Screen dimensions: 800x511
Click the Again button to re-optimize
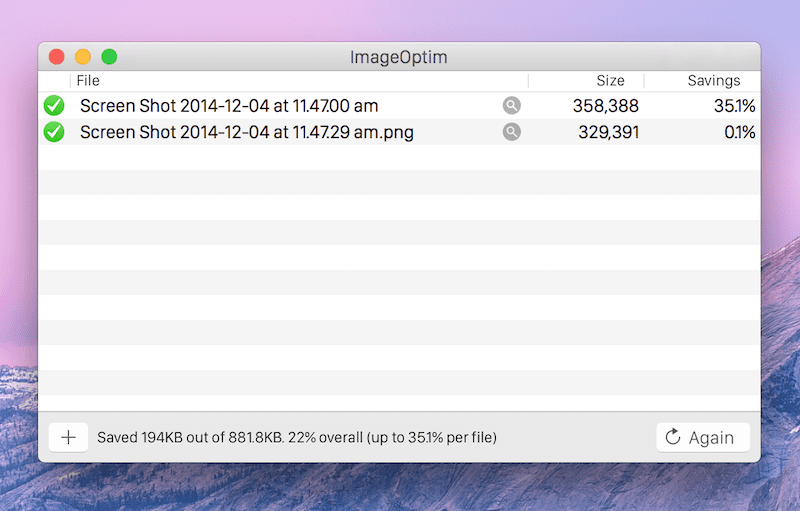click(703, 437)
